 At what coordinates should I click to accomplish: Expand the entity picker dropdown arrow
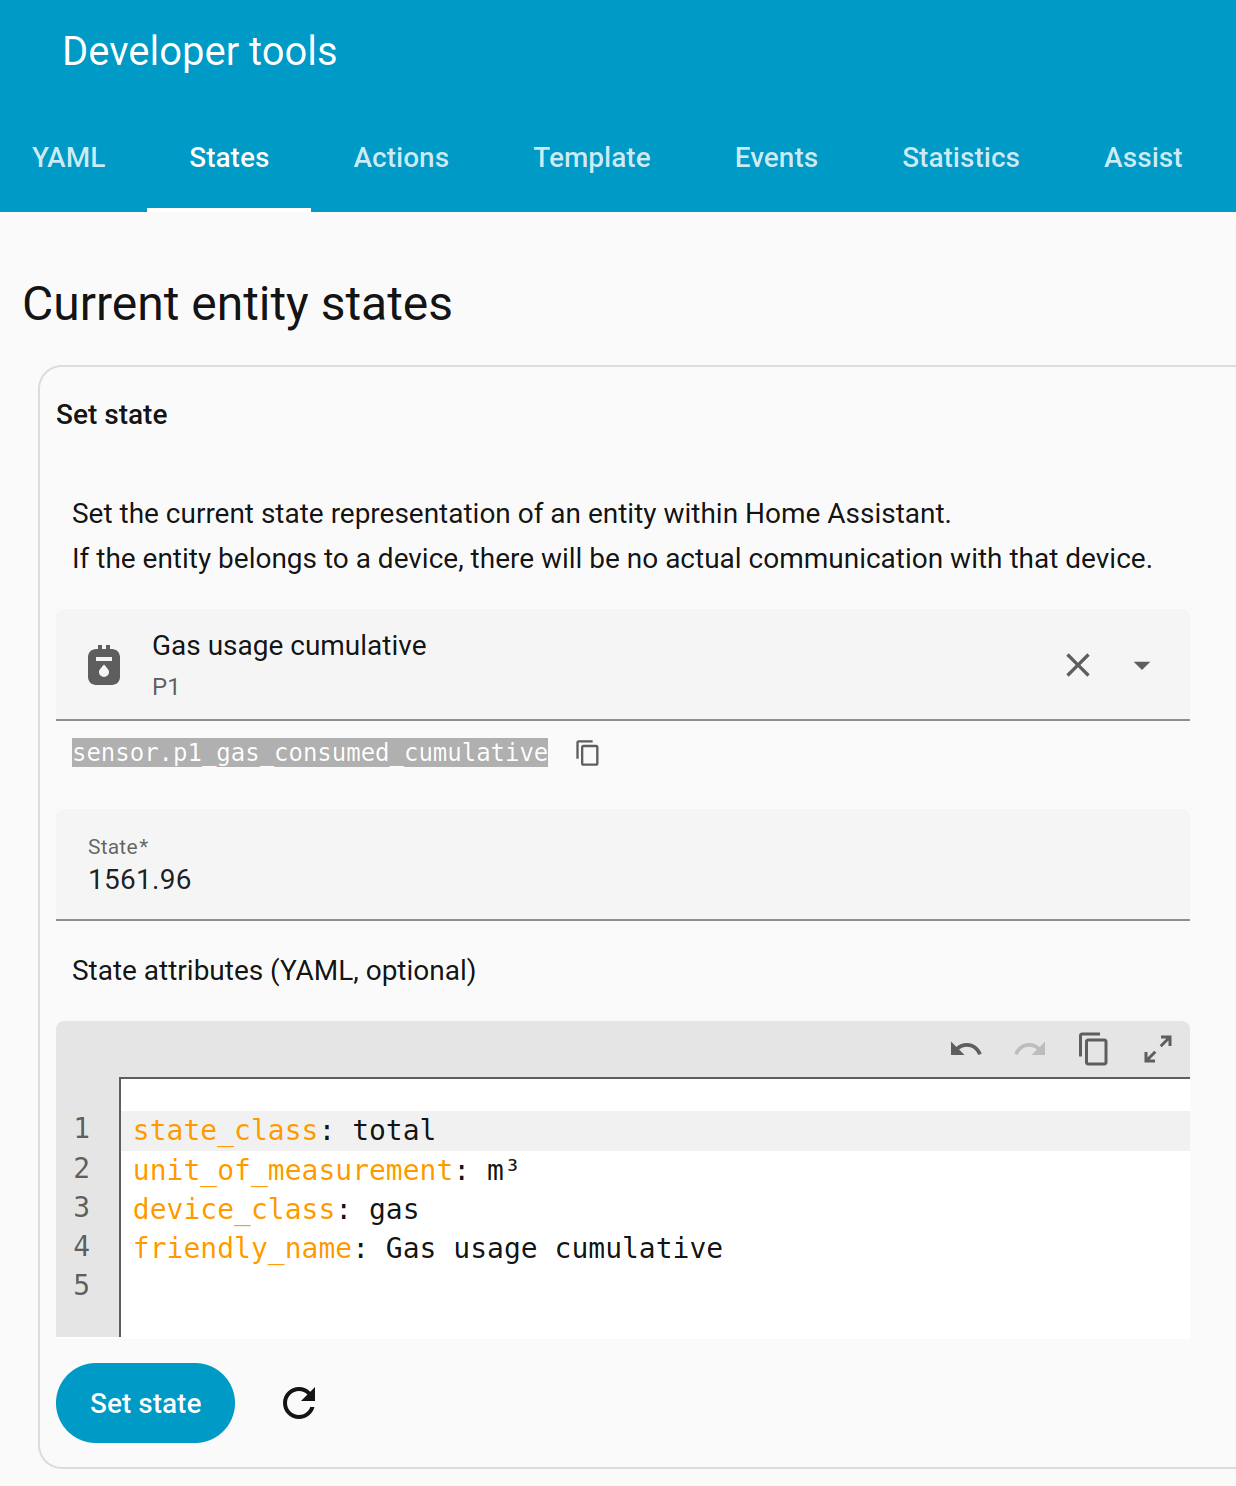(x=1141, y=665)
